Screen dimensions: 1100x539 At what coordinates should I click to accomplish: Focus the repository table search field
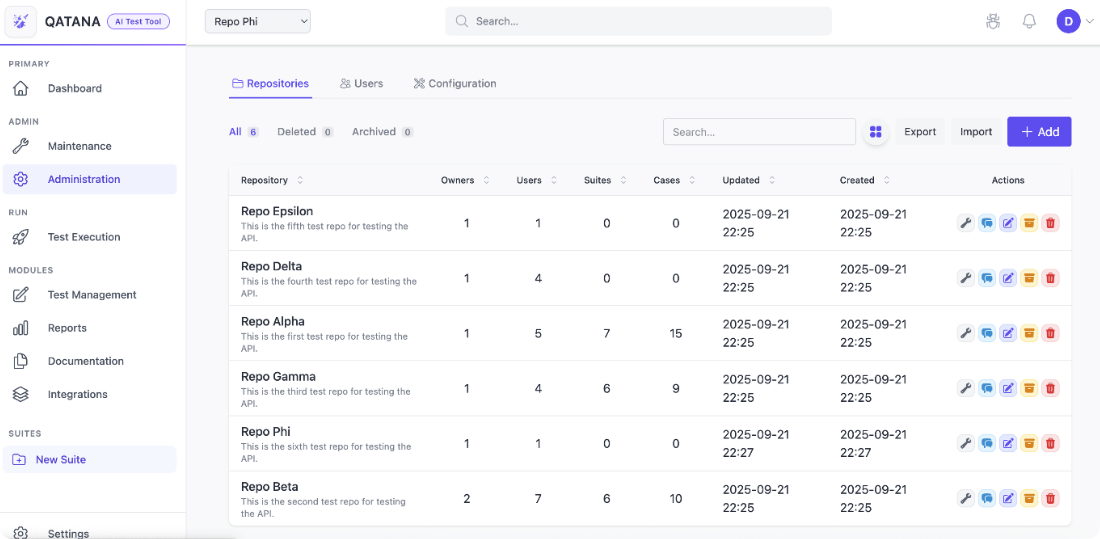(x=759, y=132)
